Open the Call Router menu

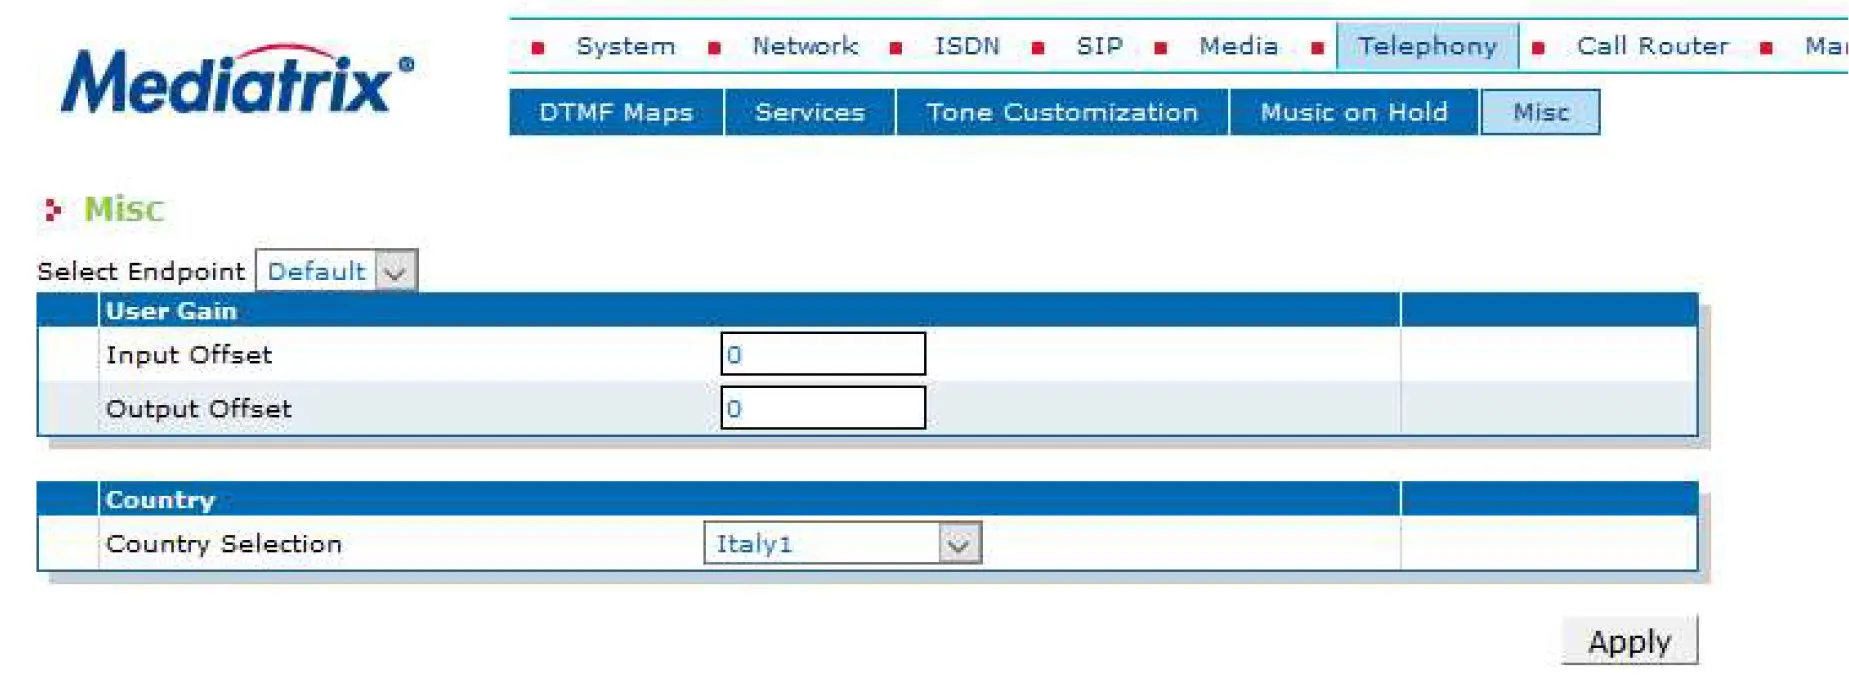[1652, 47]
